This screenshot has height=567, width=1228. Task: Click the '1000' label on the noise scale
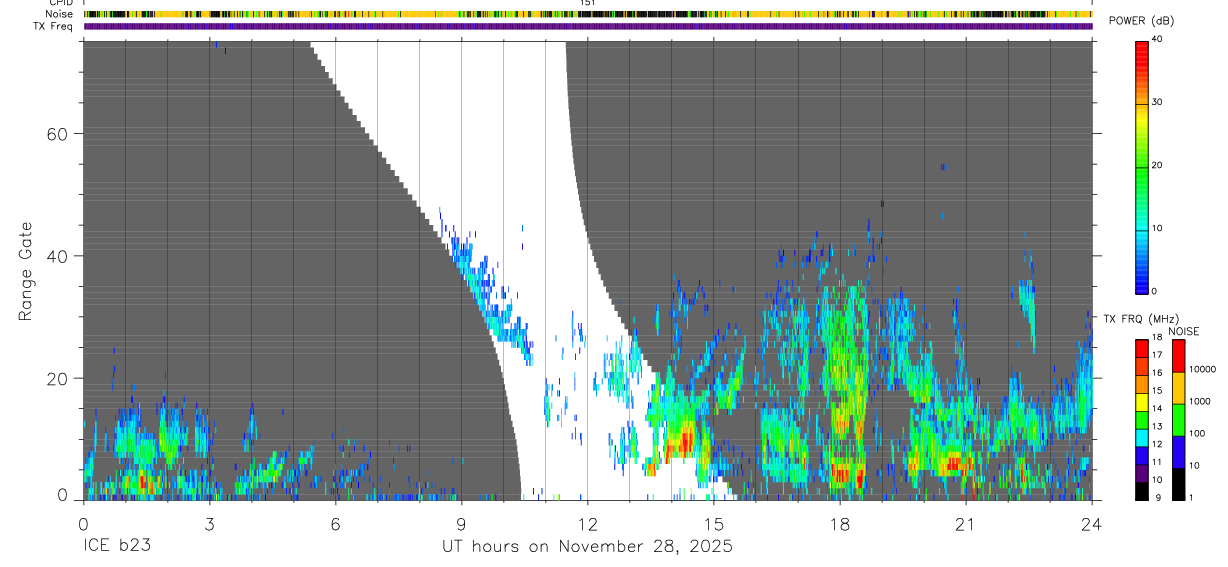[1201, 401]
